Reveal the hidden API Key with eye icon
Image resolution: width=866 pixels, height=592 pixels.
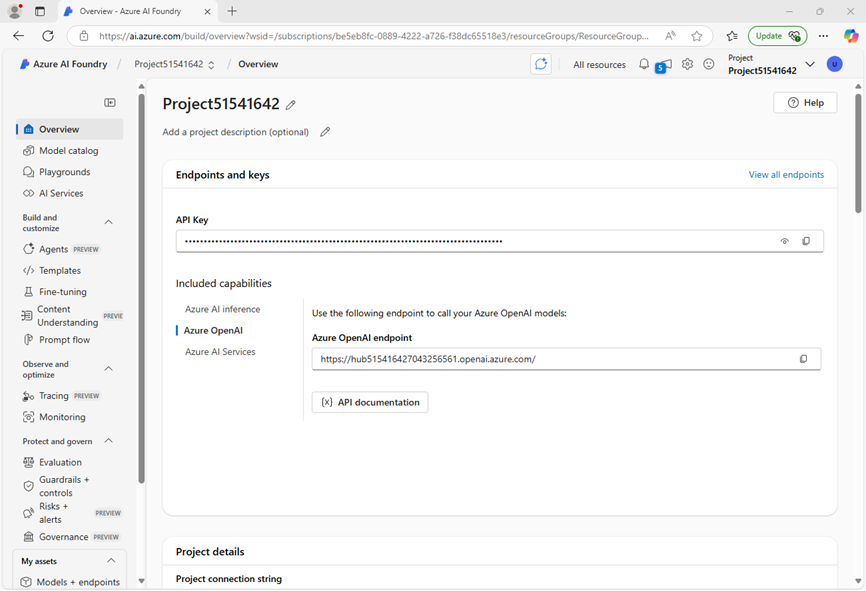(784, 241)
